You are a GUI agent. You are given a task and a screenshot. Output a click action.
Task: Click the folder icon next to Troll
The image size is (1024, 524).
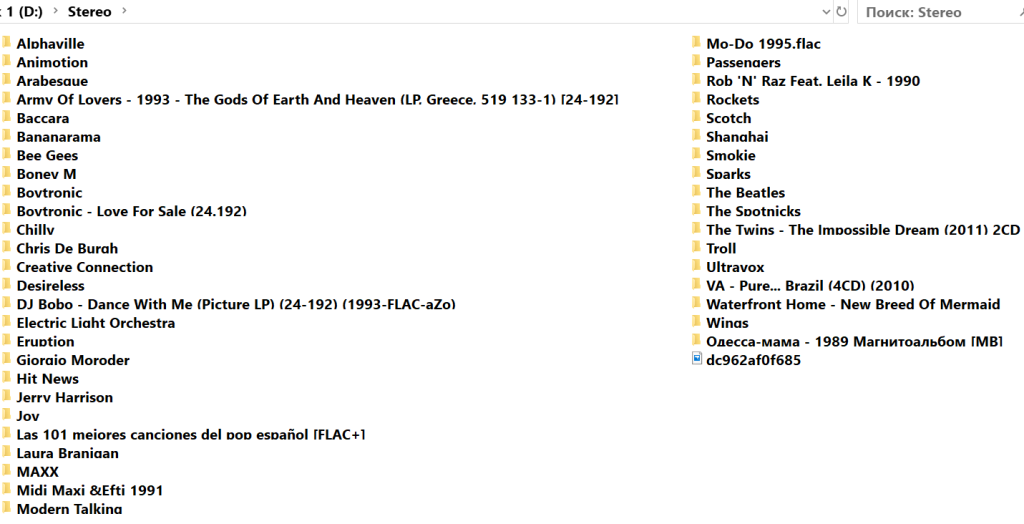[x=696, y=248]
